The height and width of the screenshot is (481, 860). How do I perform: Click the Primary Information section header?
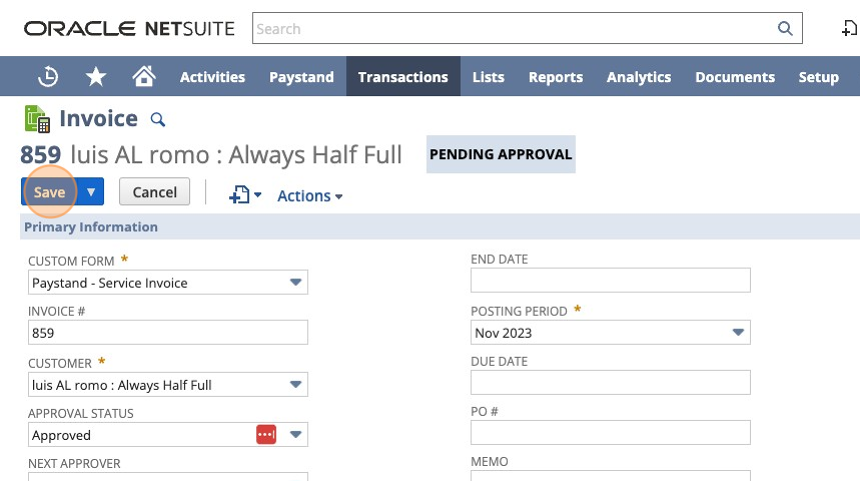pyautogui.click(x=440, y=227)
